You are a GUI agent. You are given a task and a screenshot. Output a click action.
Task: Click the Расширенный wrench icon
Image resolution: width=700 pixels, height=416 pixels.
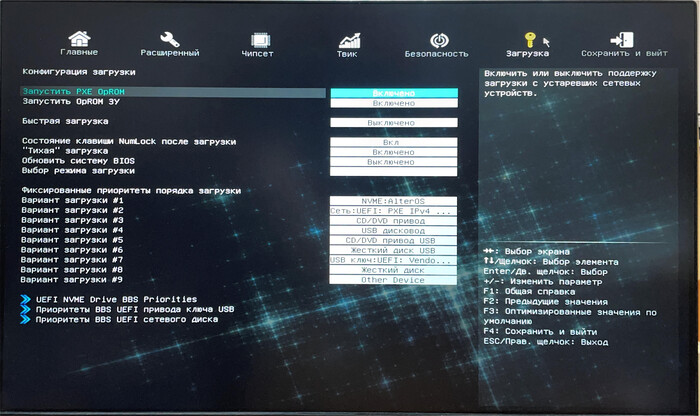(169, 37)
